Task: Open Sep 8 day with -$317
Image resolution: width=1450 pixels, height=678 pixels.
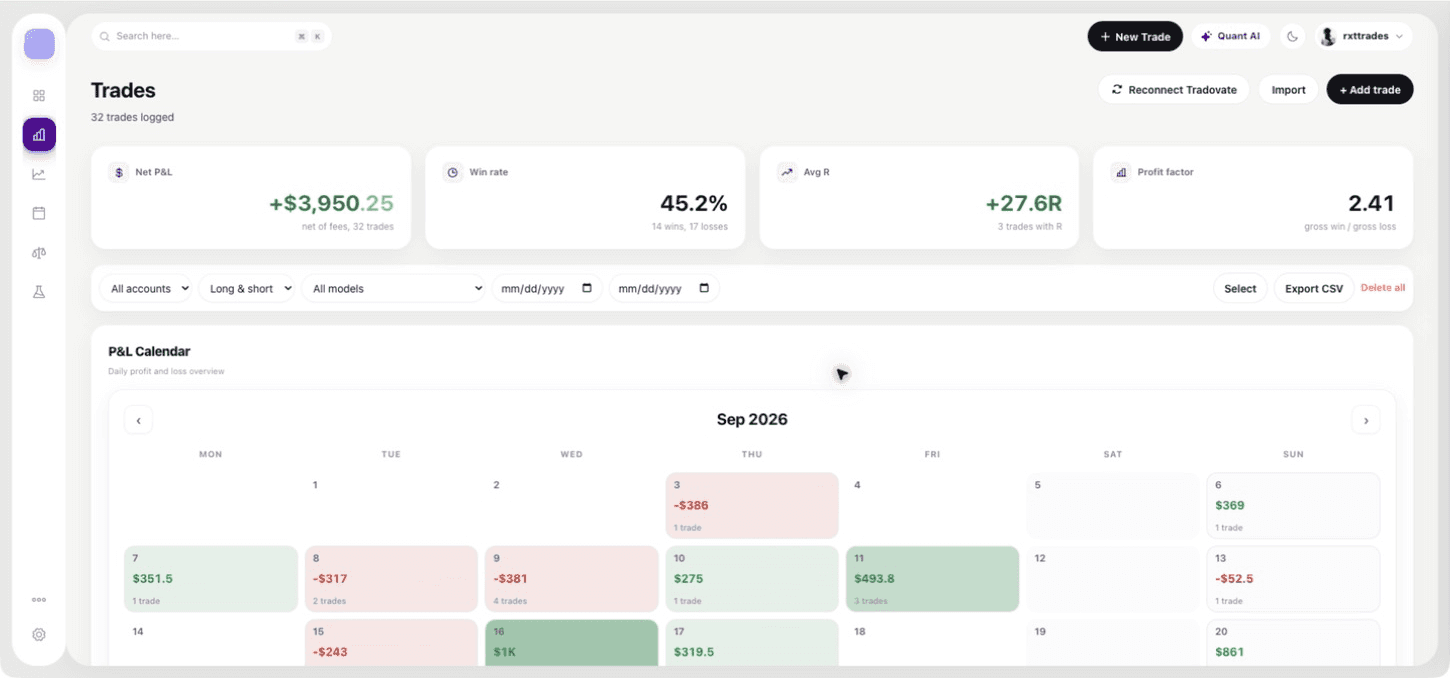Action: tap(391, 579)
